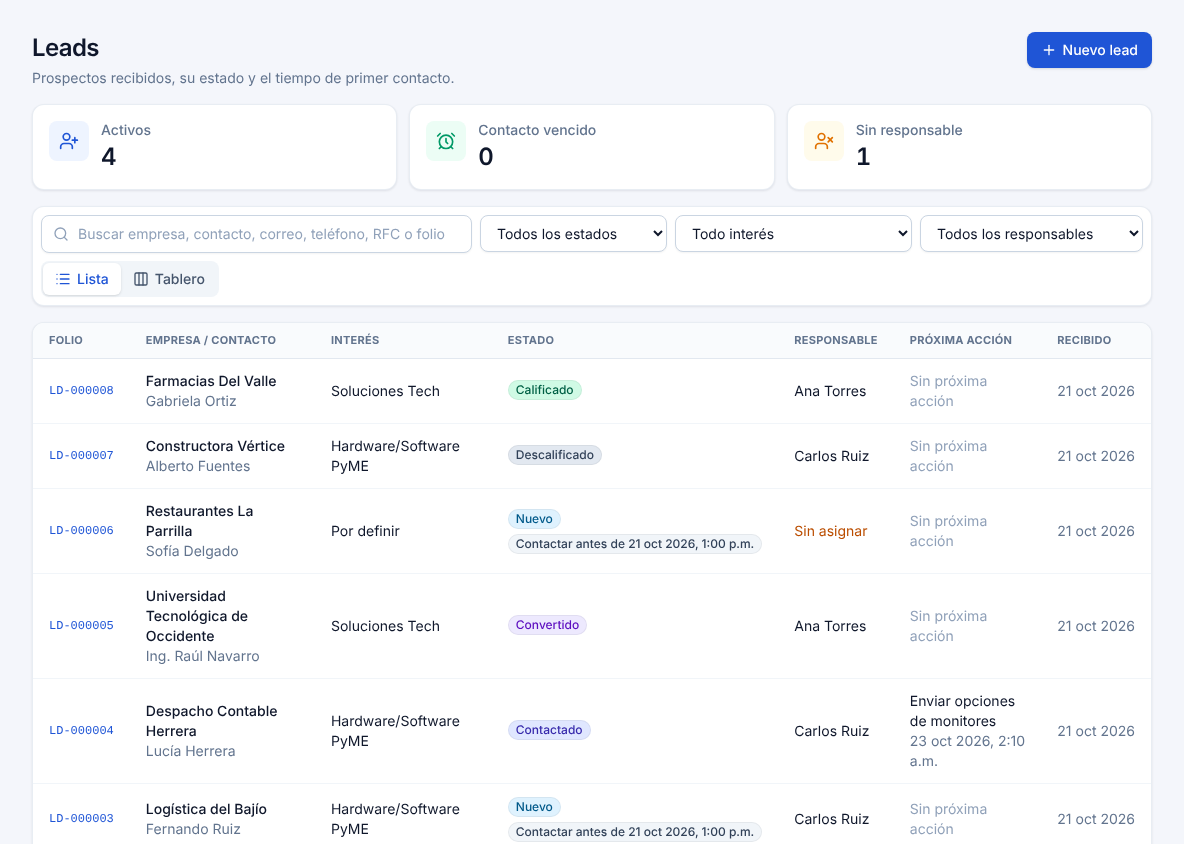Click the Contacto vencido alarm clock icon

[446, 141]
